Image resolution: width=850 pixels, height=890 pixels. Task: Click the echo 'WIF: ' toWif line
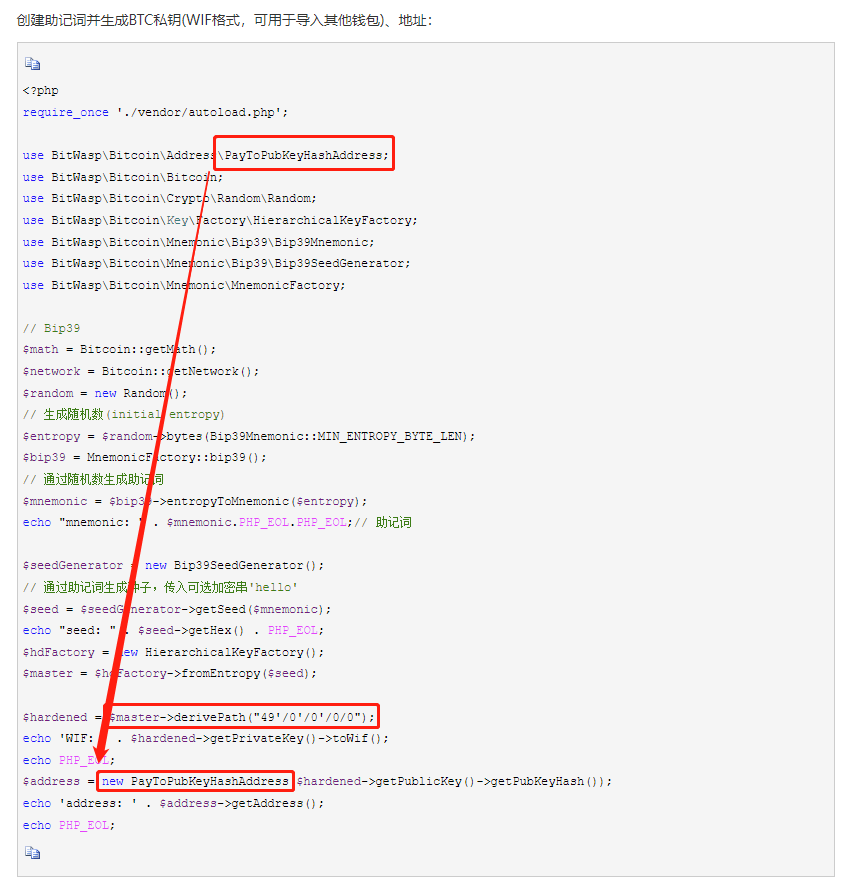[205, 738]
